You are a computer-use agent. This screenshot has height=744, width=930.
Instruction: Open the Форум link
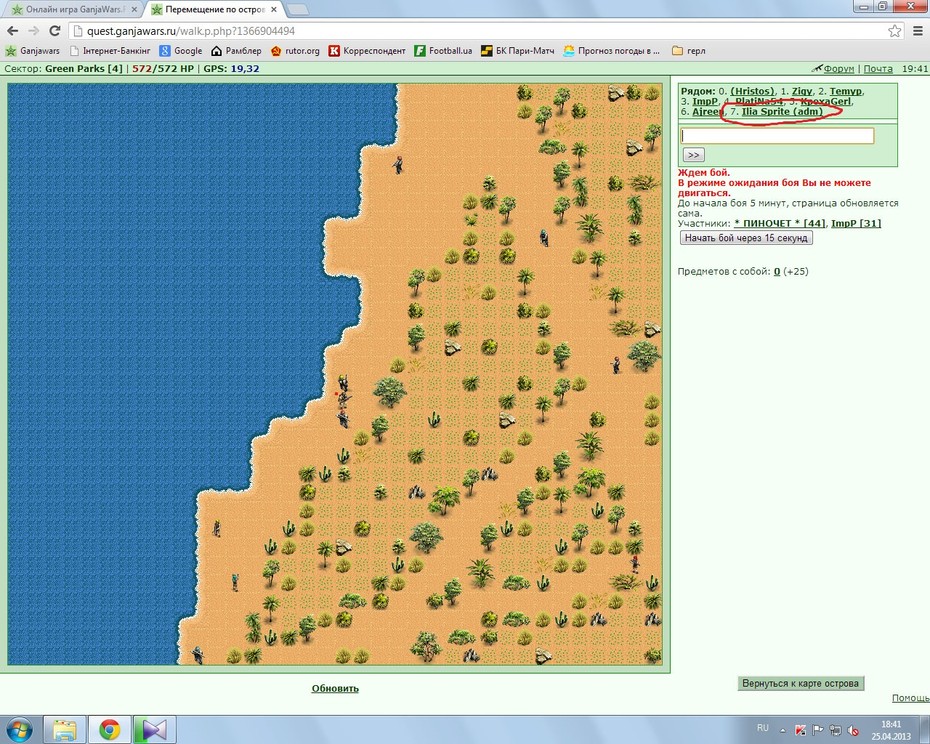pos(839,69)
